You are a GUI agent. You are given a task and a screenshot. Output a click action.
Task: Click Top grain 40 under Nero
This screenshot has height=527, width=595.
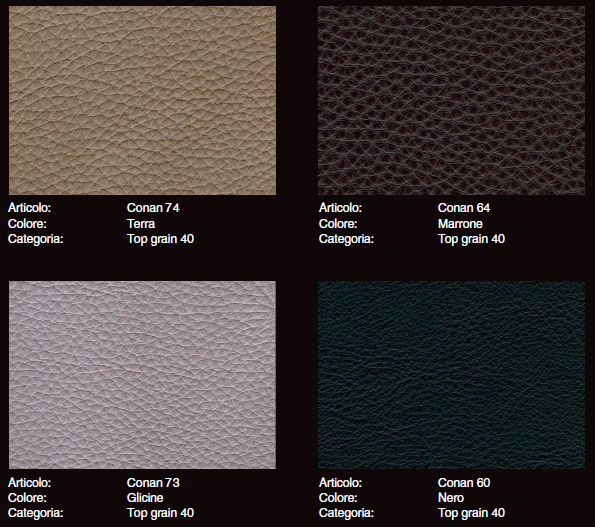[x=471, y=513]
